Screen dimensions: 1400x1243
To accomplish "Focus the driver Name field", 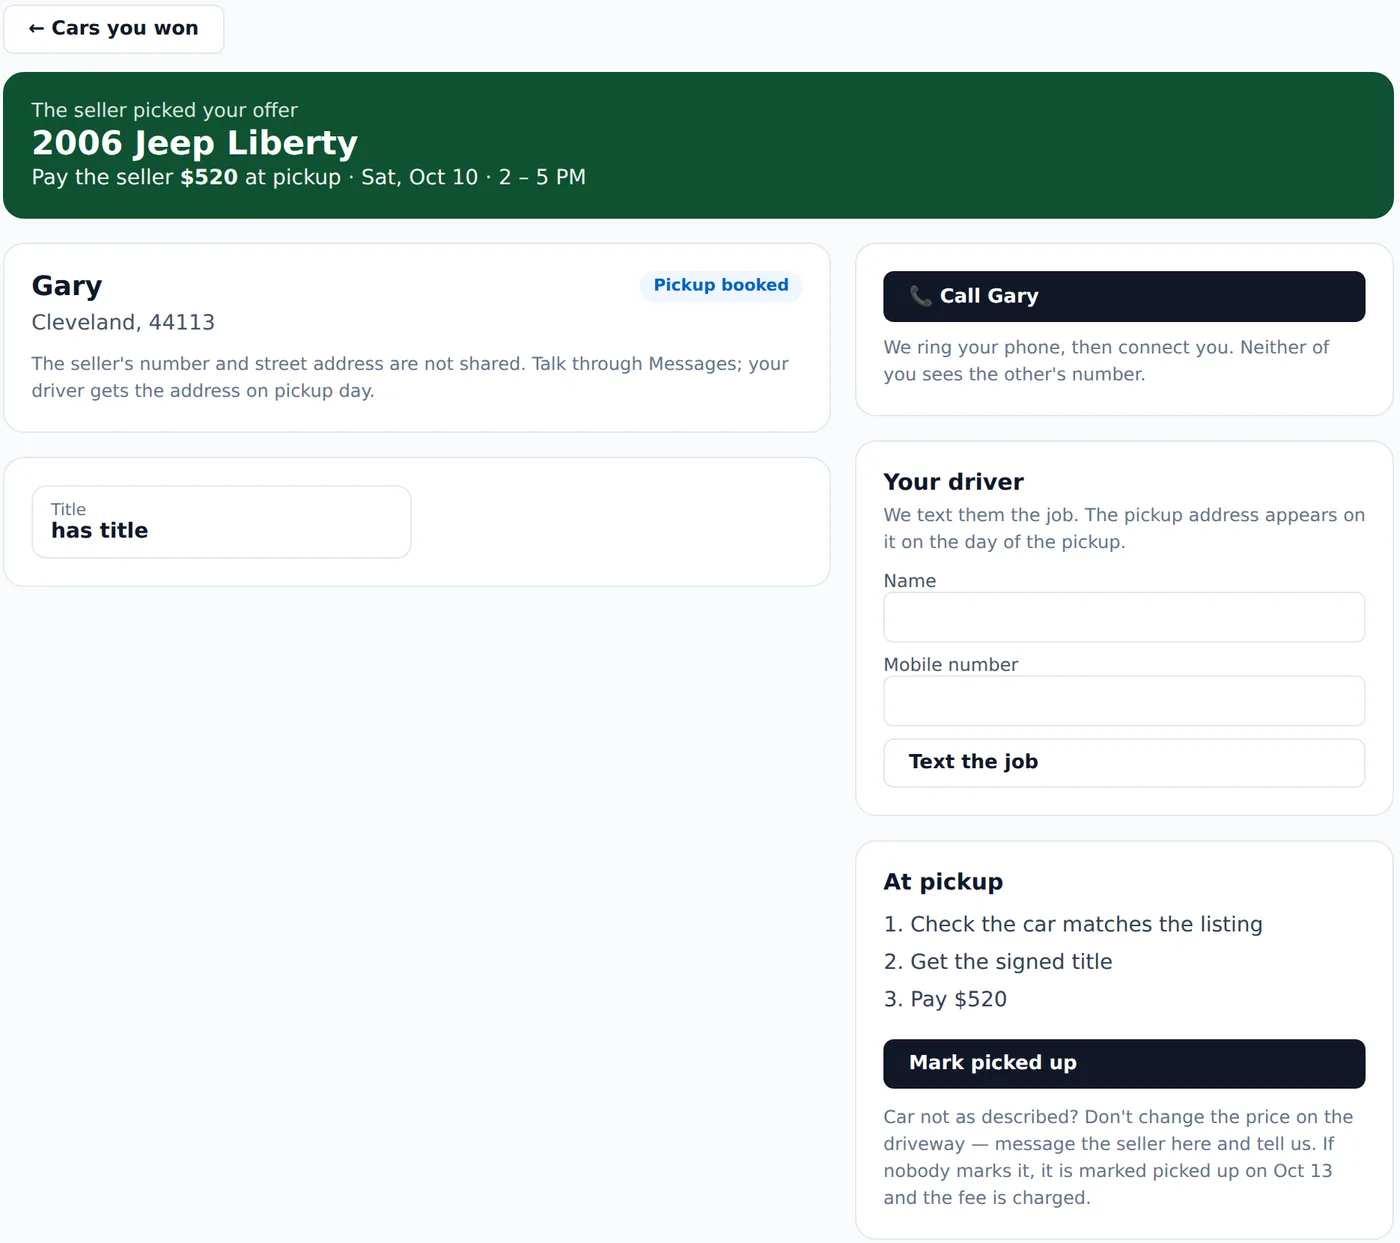I will click(1124, 617).
